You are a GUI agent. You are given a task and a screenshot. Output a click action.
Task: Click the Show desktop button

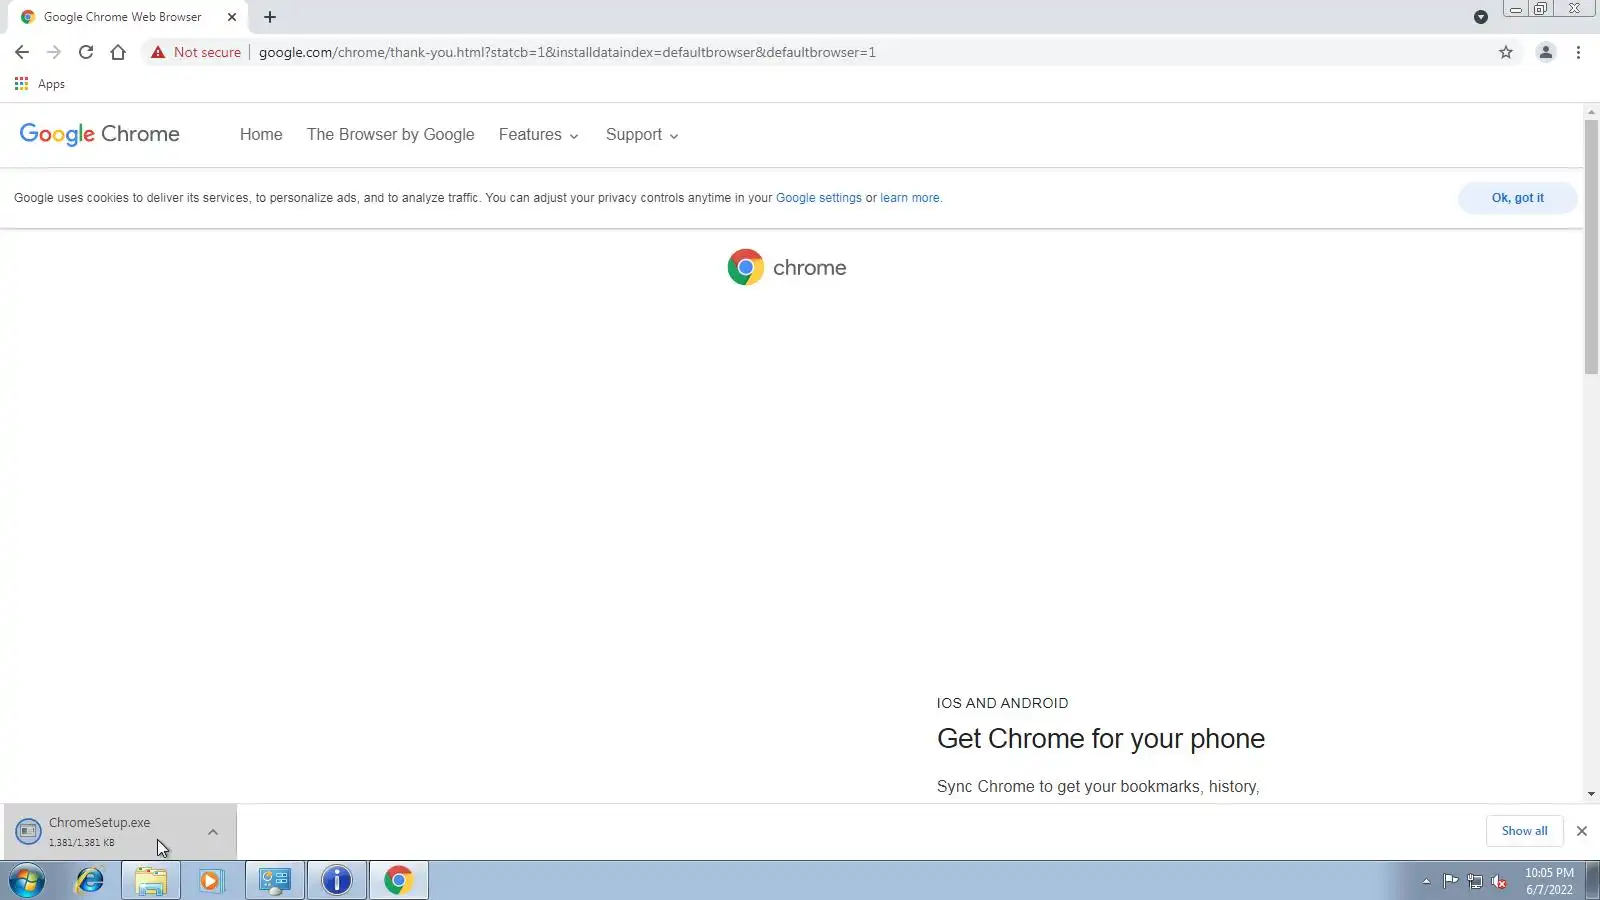1593,881
